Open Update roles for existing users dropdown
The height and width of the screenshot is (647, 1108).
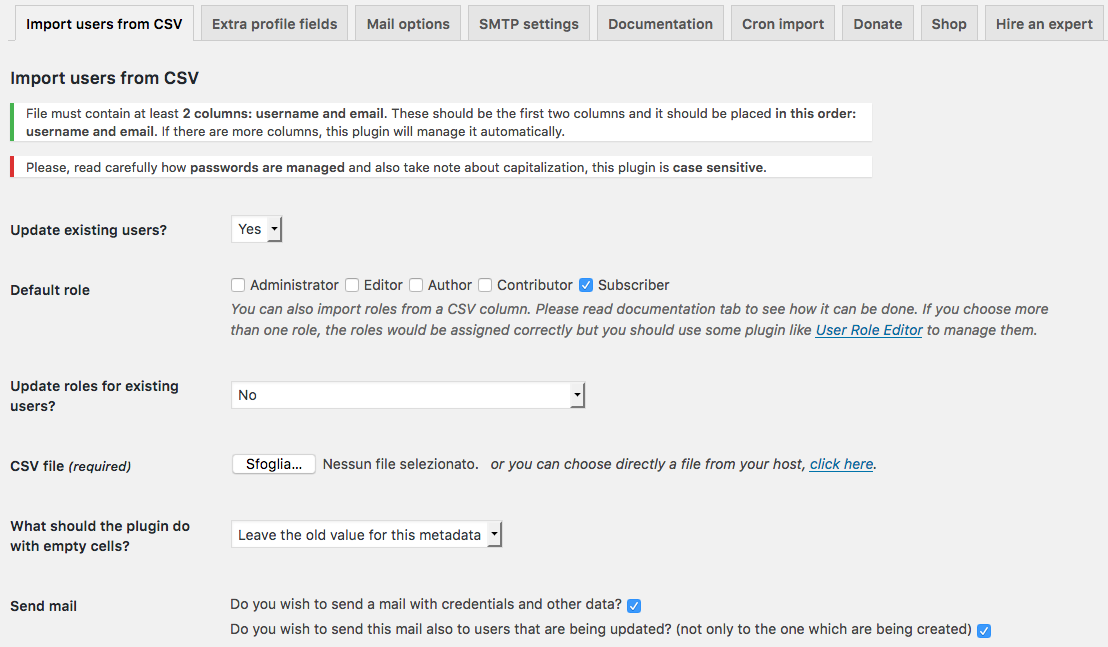tap(407, 395)
